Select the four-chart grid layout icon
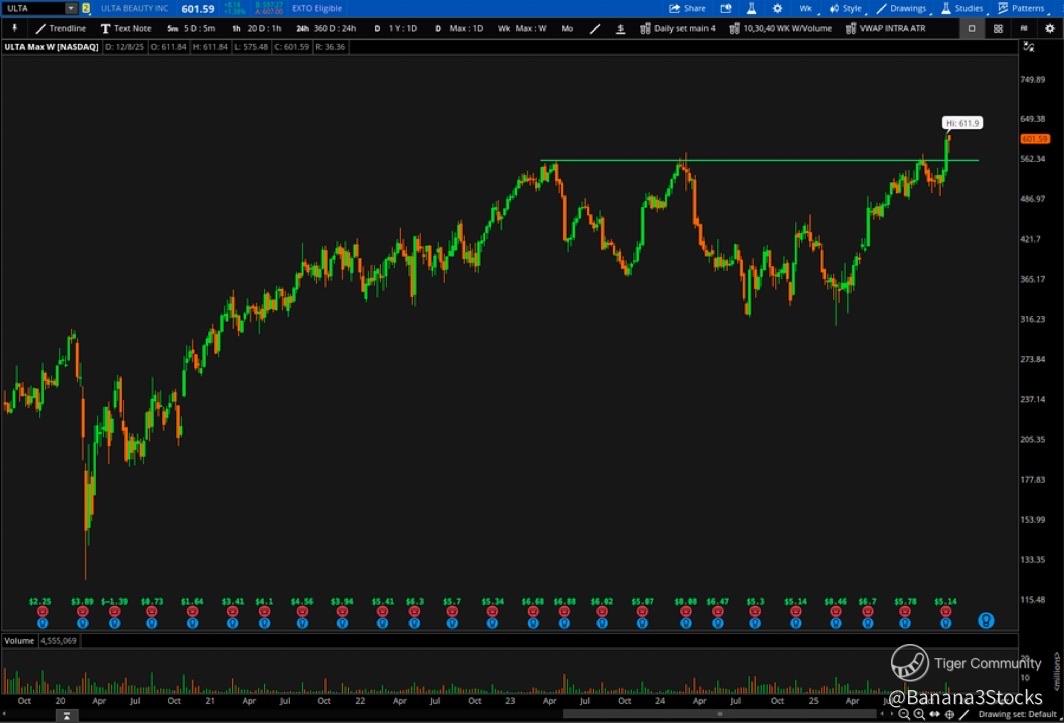The image size is (1064, 723). [x=998, y=29]
